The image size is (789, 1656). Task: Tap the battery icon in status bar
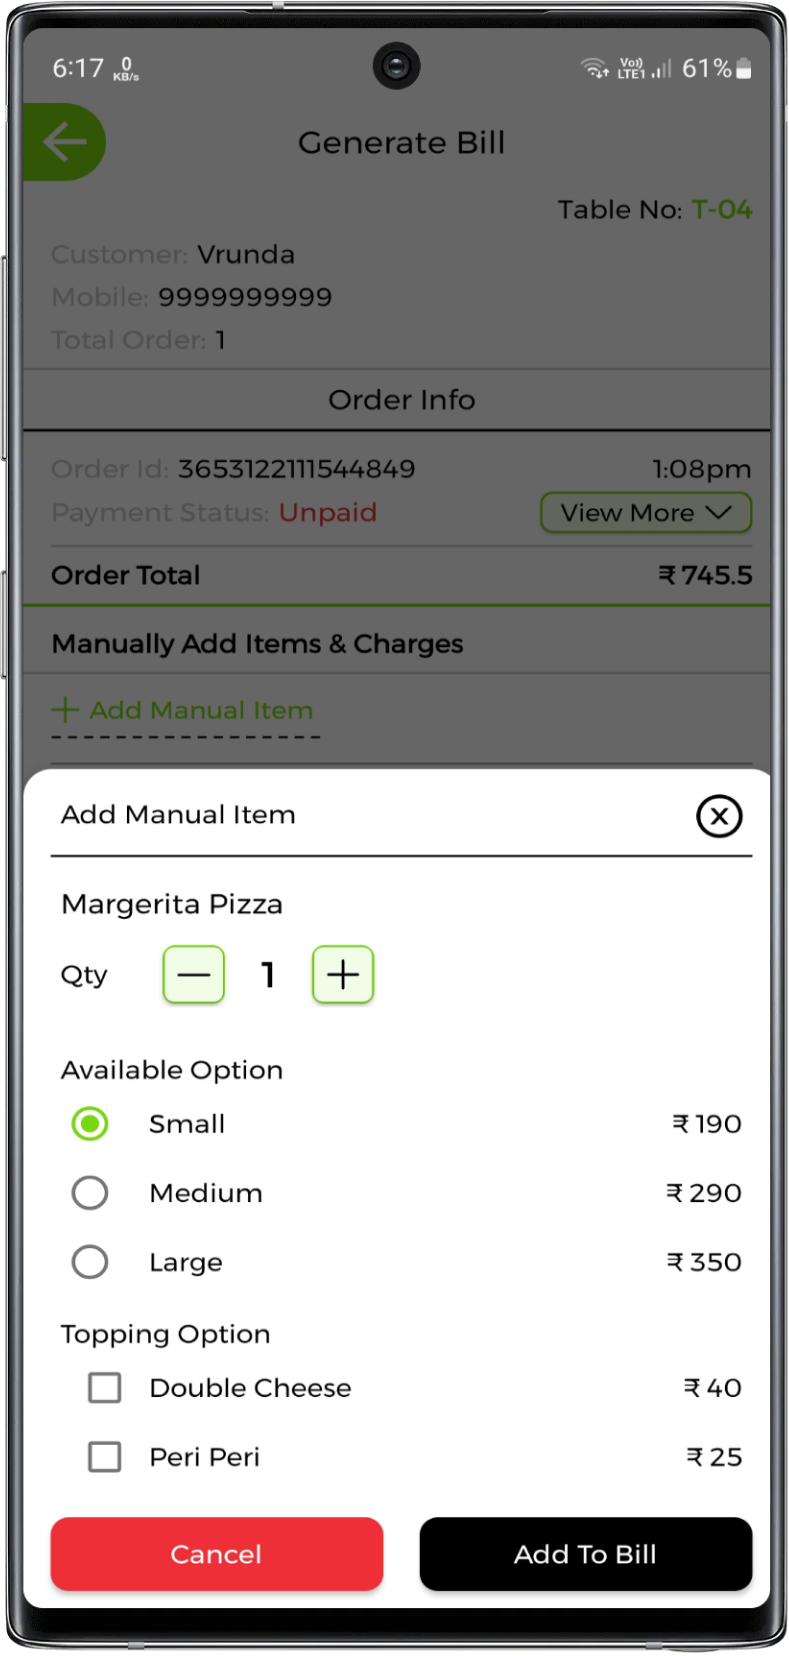point(743,68)
